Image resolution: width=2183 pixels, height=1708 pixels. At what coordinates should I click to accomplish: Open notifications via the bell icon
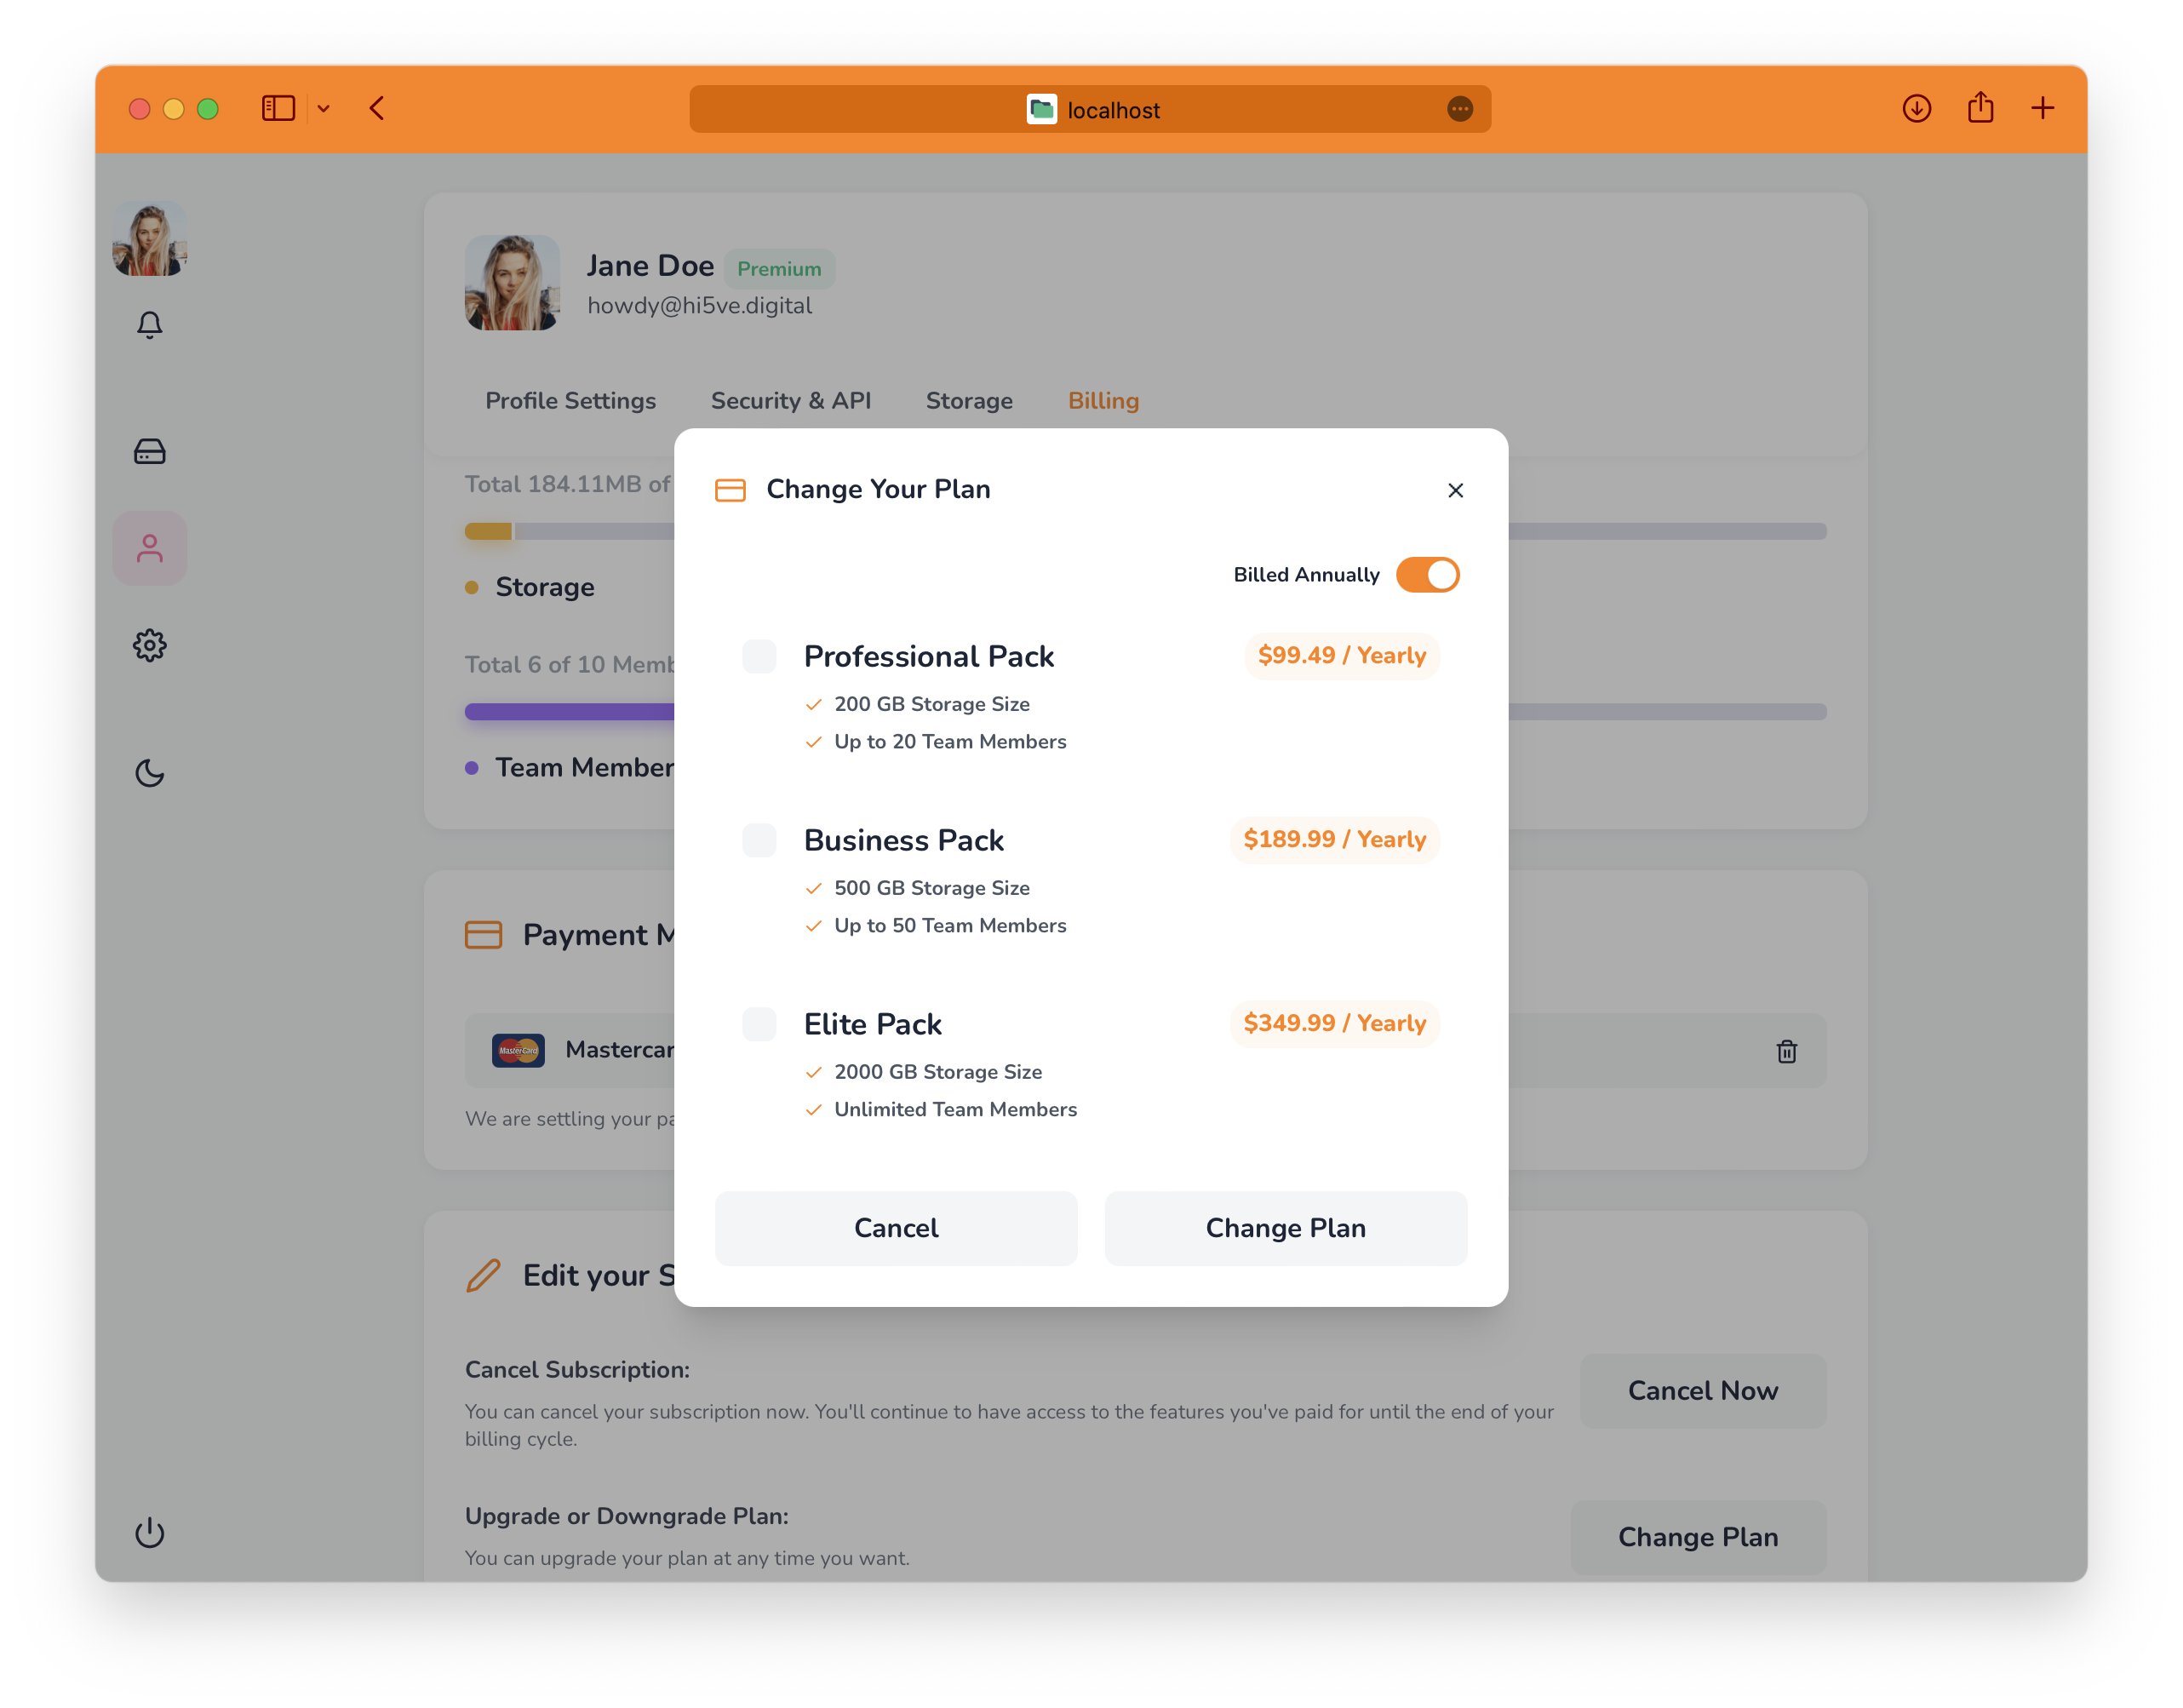click(150, 324)
